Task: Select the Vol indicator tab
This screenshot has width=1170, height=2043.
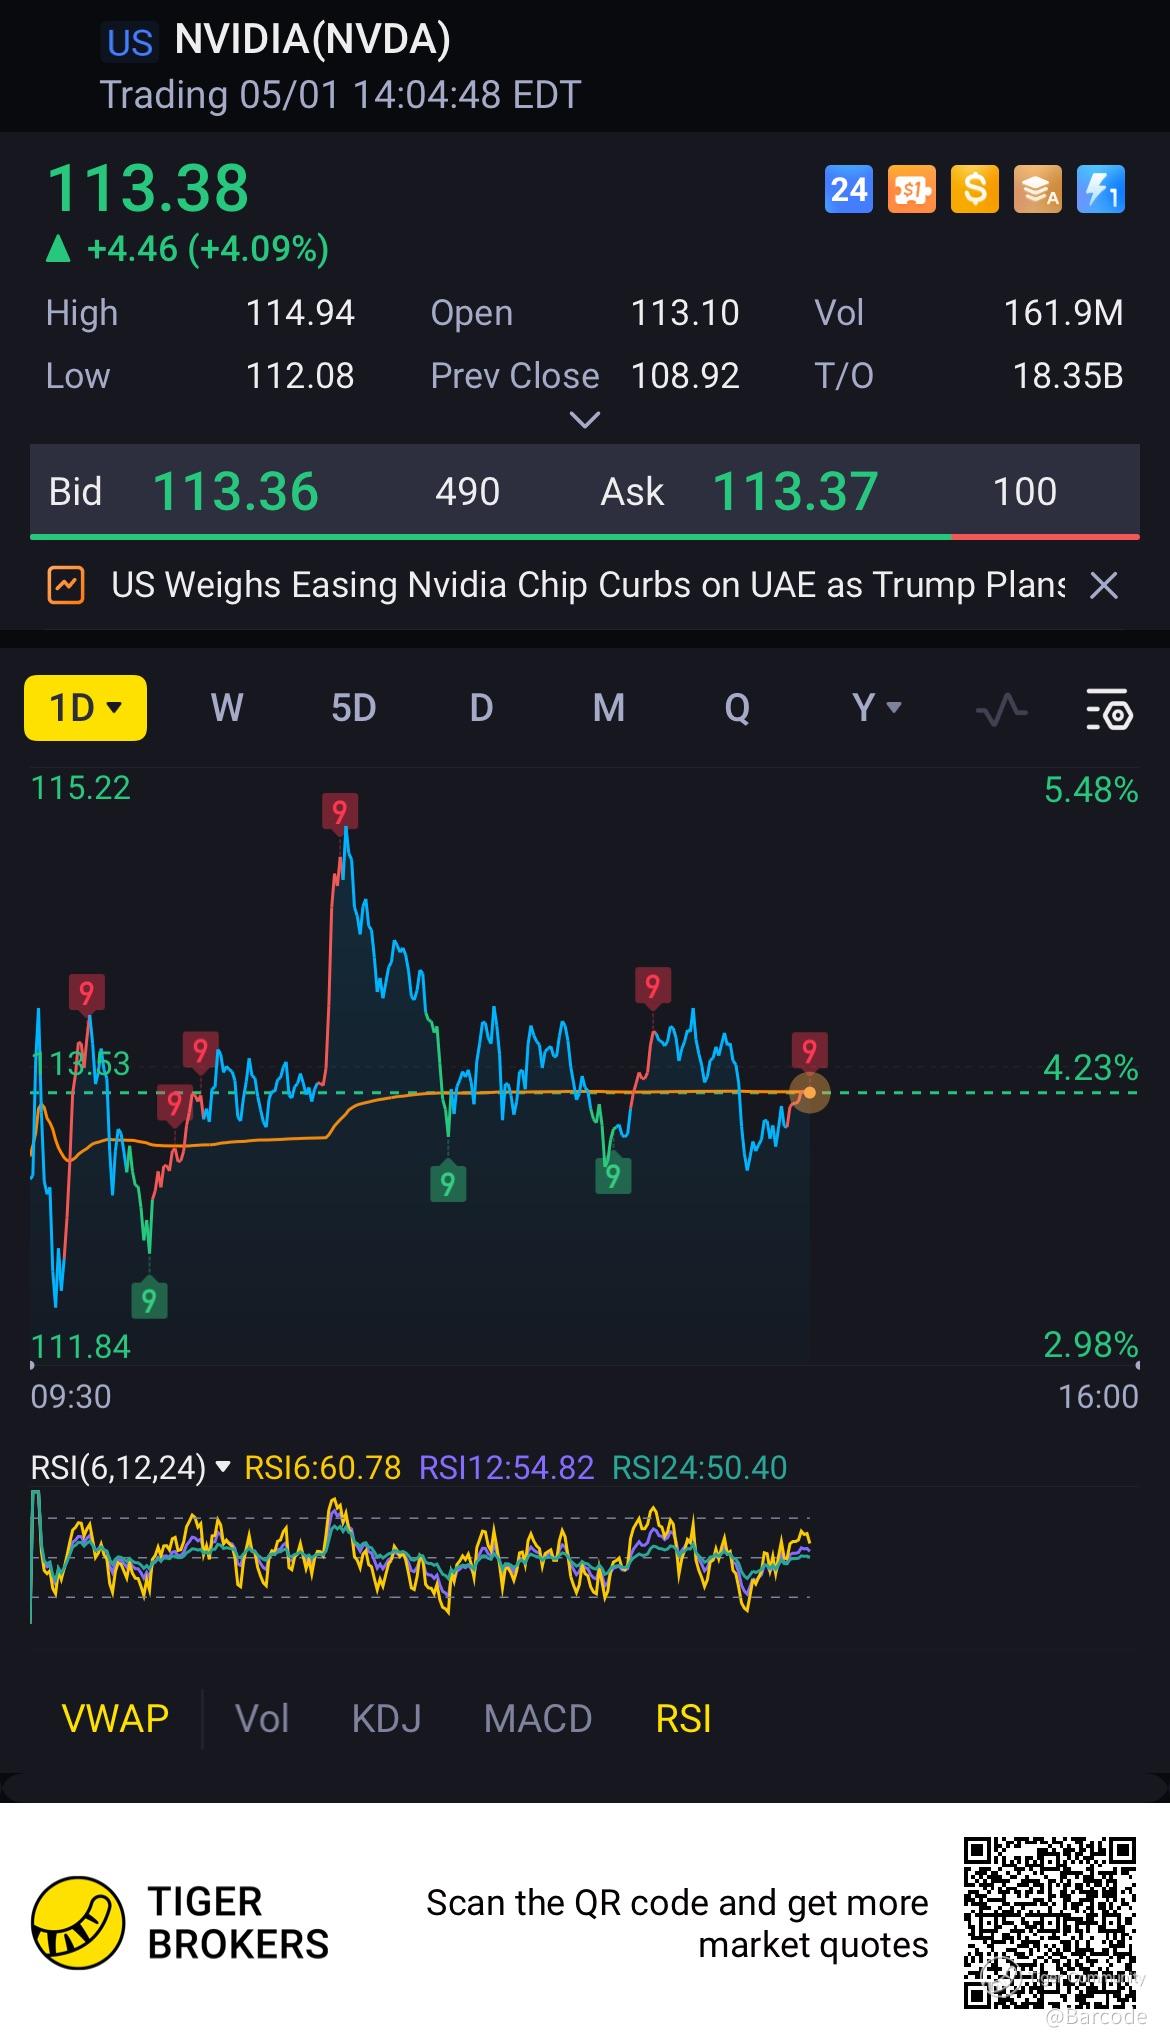Action: coord(262,1719)
